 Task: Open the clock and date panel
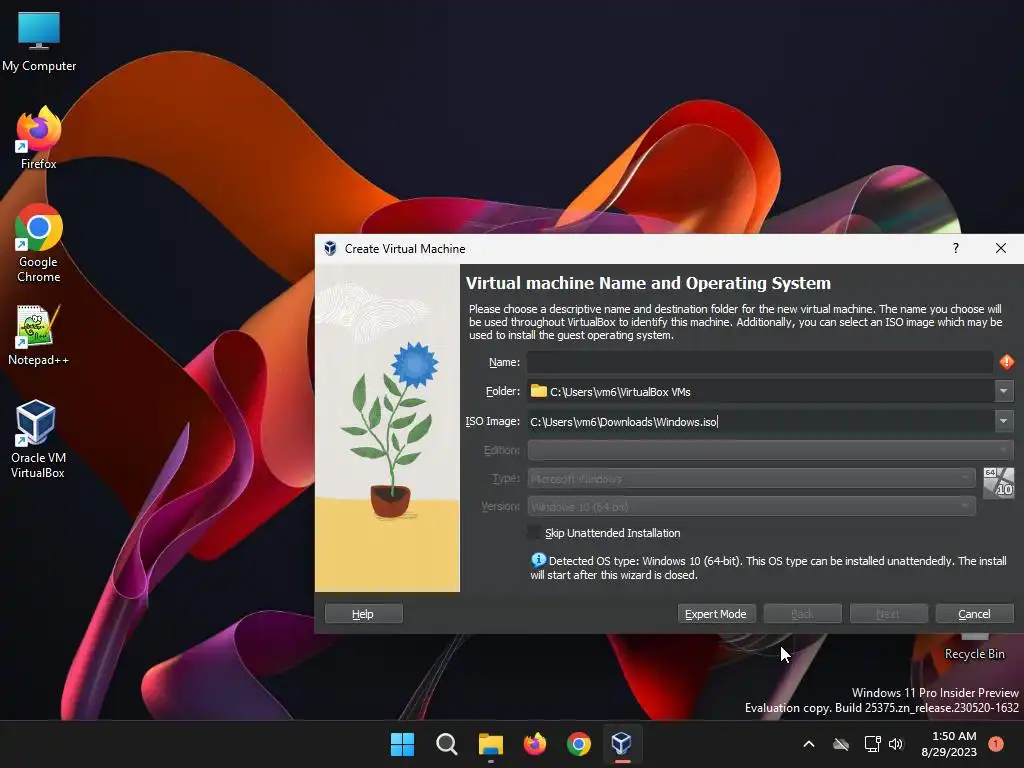pos(949,744)
